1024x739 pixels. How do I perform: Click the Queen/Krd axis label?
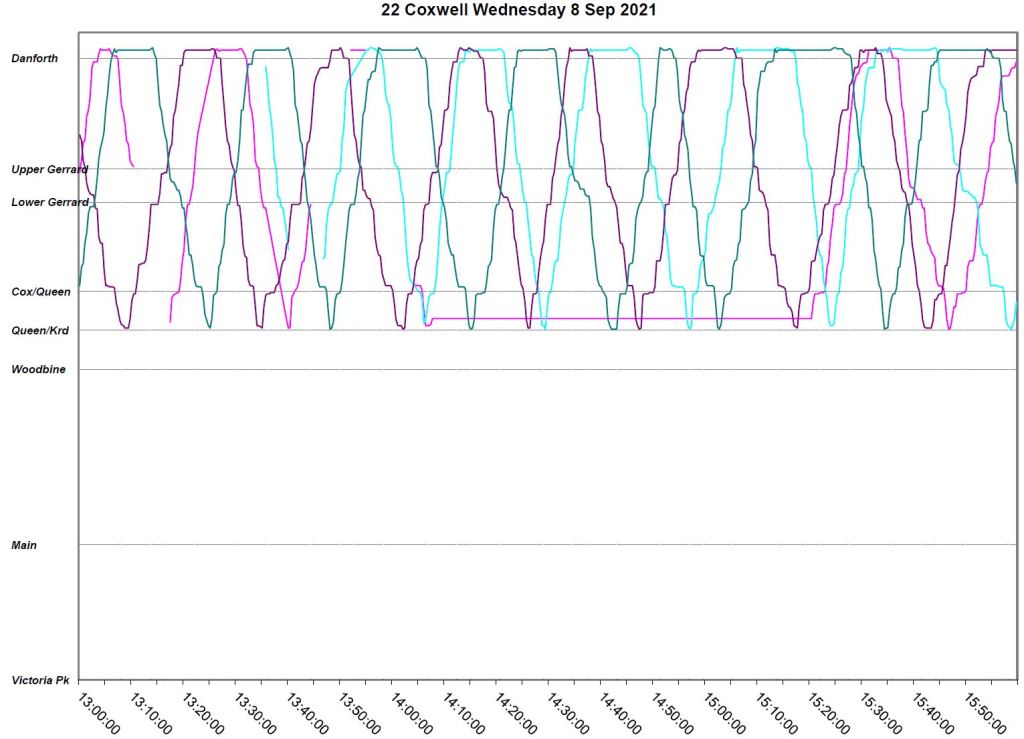point(39,331)
